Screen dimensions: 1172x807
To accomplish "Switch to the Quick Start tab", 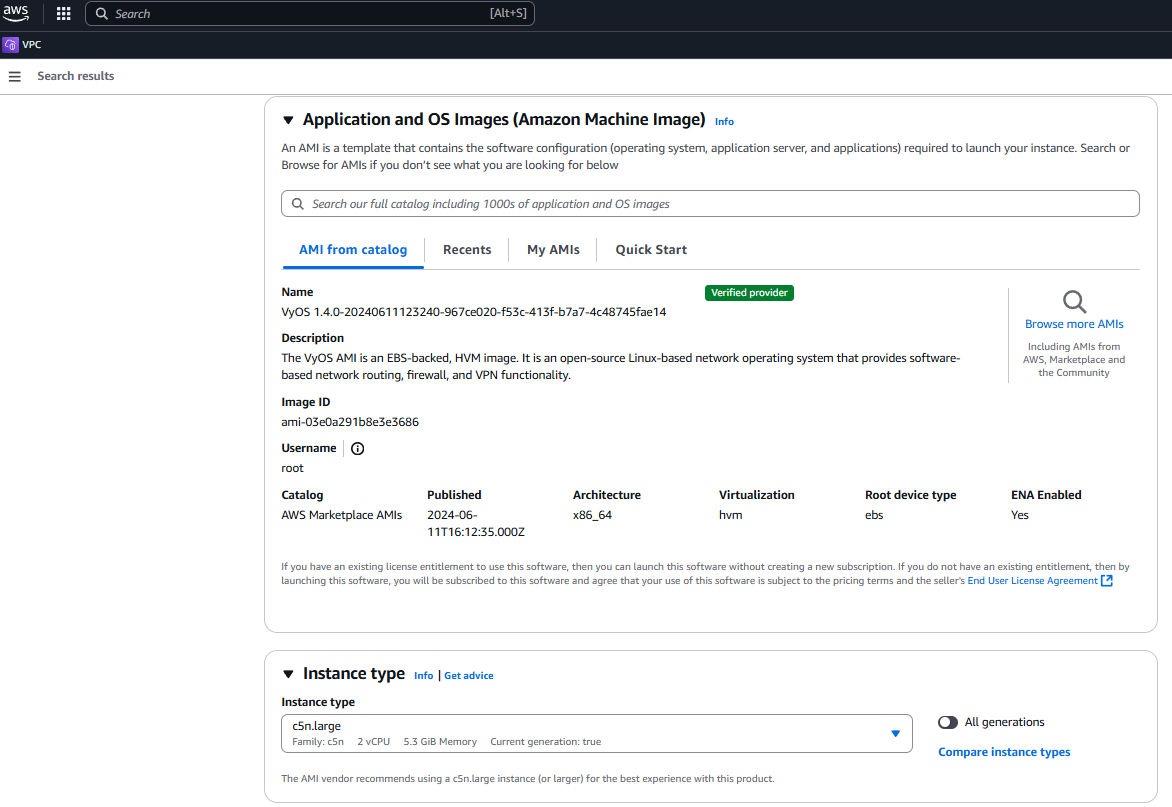I will coord(650,249).
